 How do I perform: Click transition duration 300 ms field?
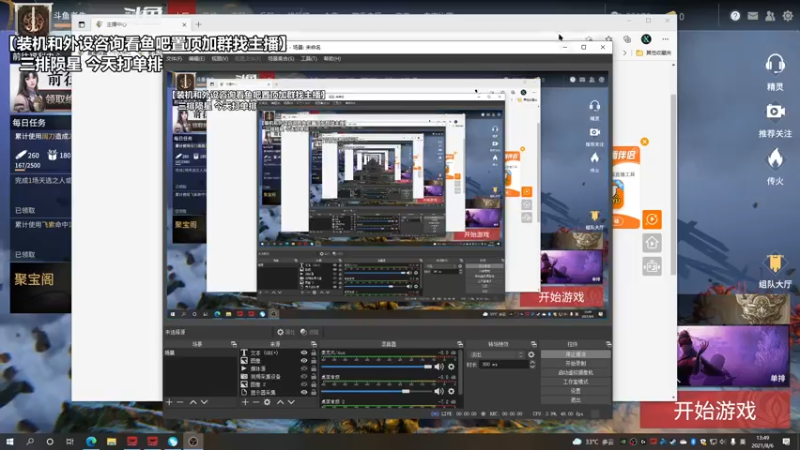[504, 364]
